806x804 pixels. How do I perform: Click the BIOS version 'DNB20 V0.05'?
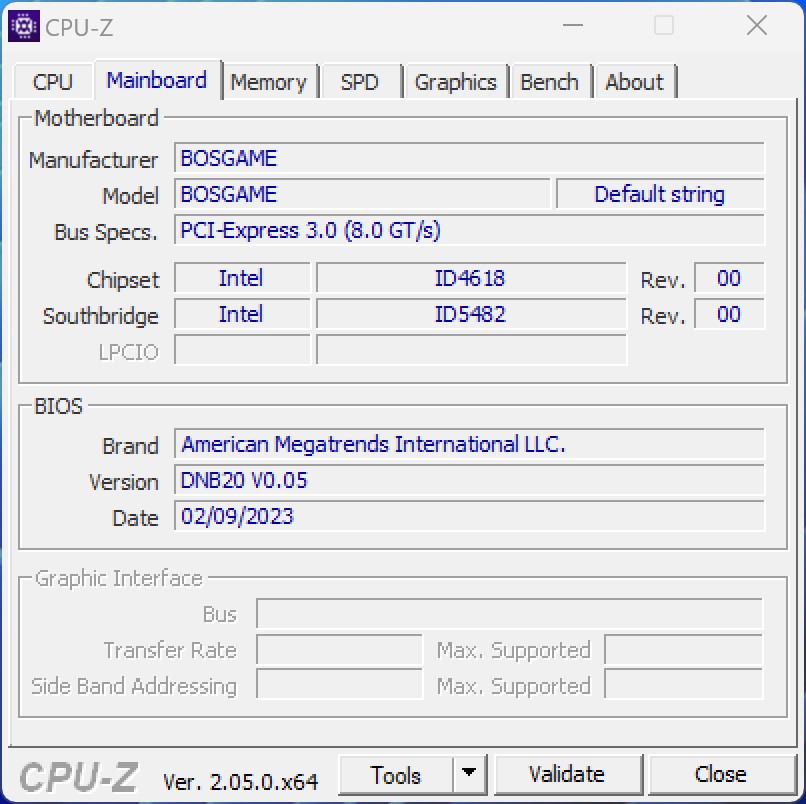469,480
